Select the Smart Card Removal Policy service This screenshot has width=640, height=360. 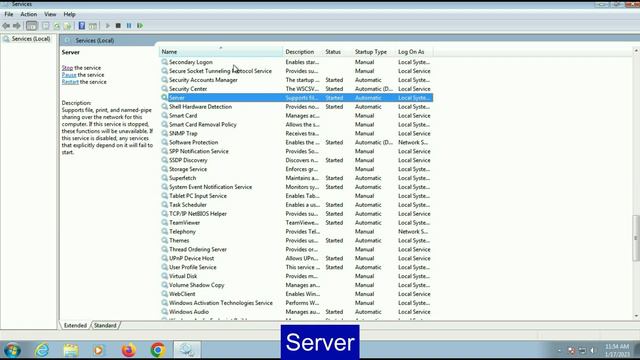[296, 124]
